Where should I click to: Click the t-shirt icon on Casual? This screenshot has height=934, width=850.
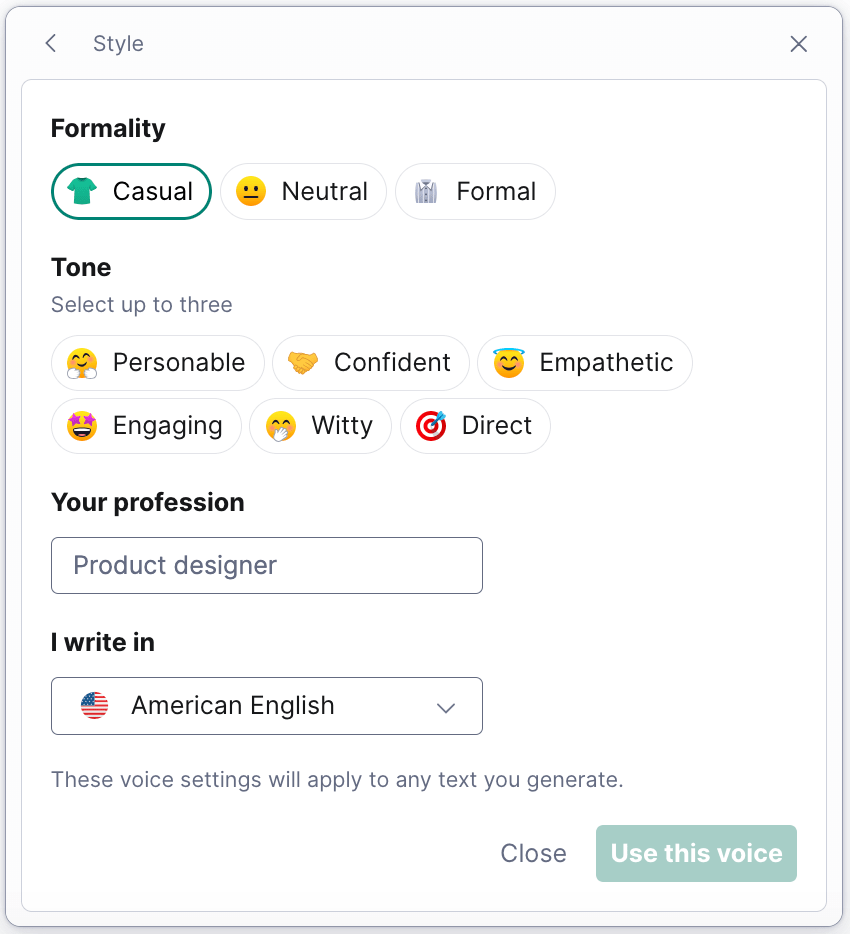point(83,191)
